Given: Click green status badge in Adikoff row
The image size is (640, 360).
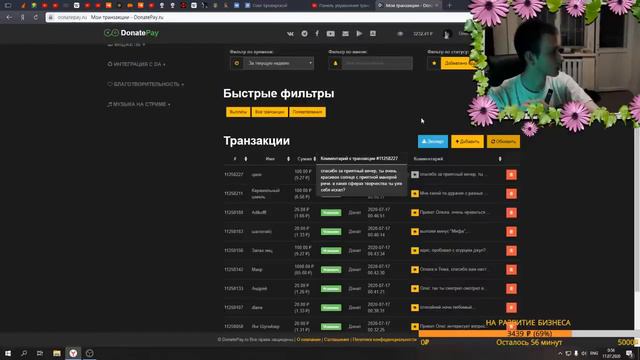Looking at the screenshot, I should pyautogui.click(x=331, y=213).
